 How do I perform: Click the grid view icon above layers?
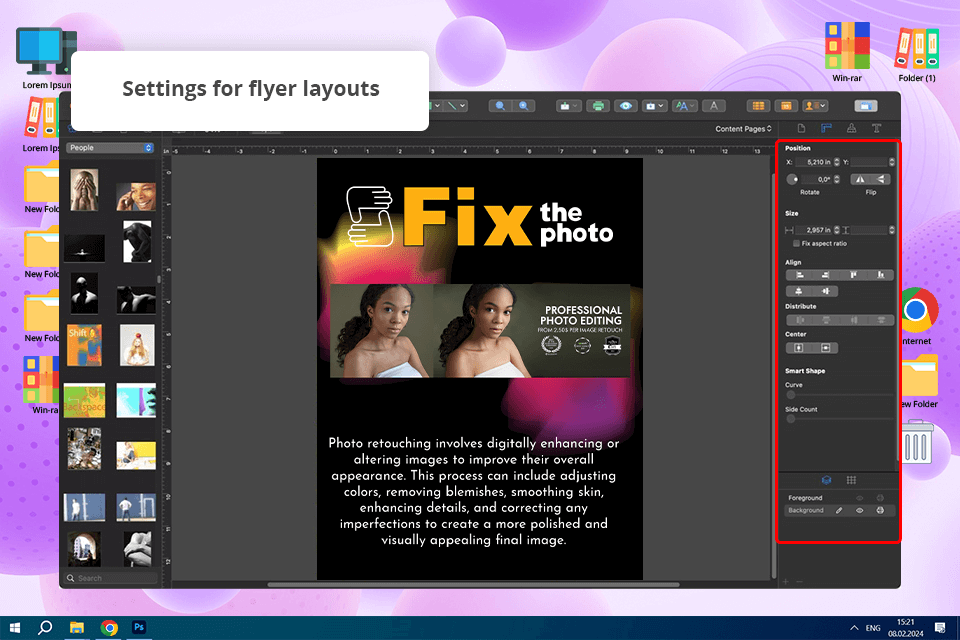click(x=851, y=480)
